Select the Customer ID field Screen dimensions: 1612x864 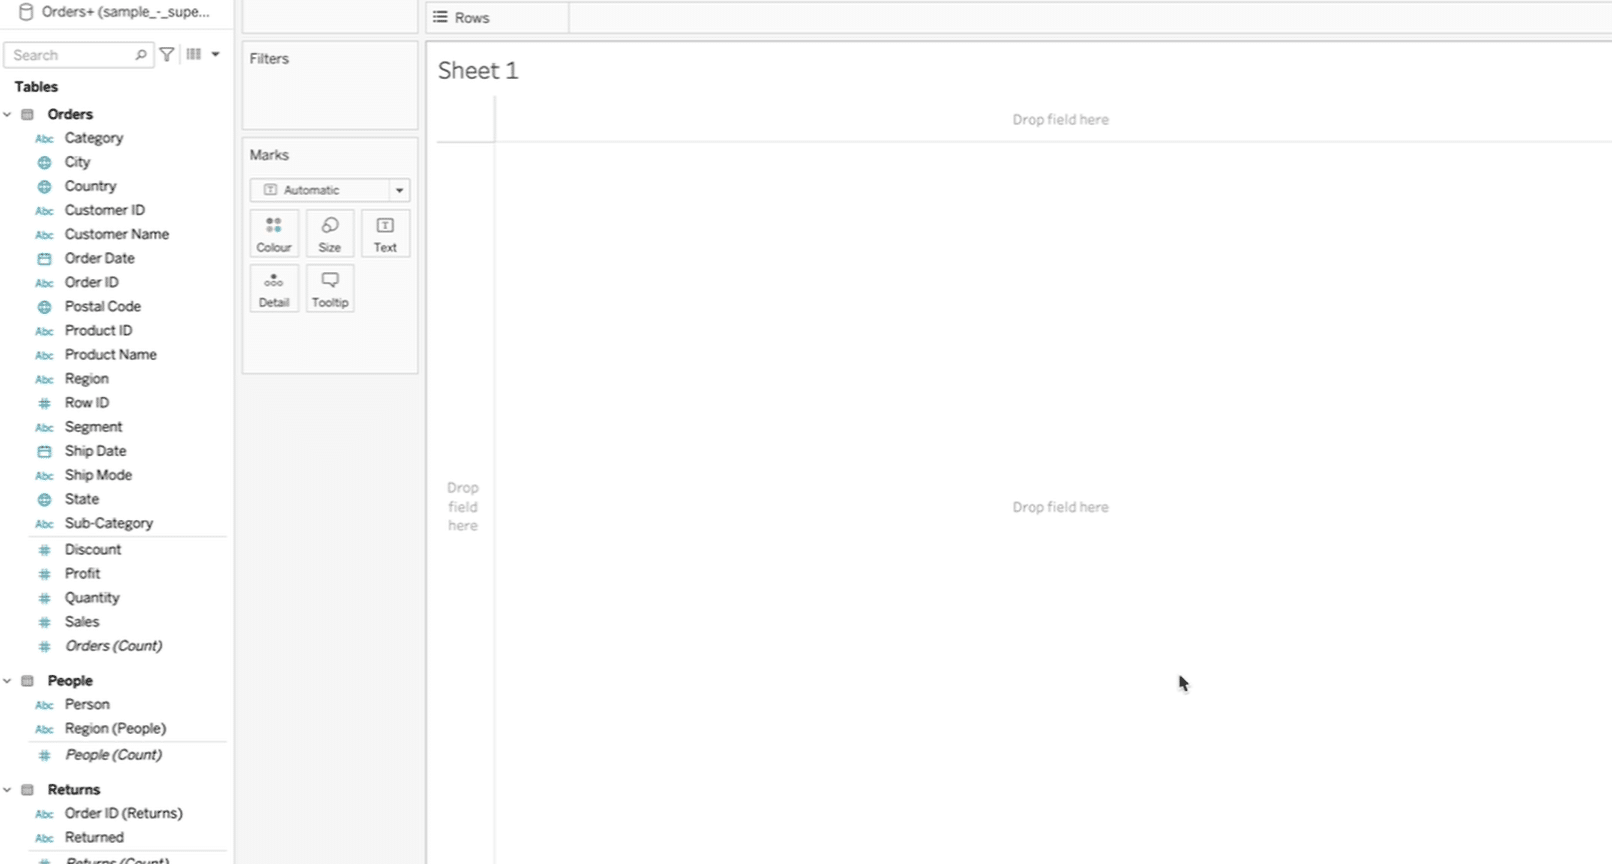[x=105, y=210]
